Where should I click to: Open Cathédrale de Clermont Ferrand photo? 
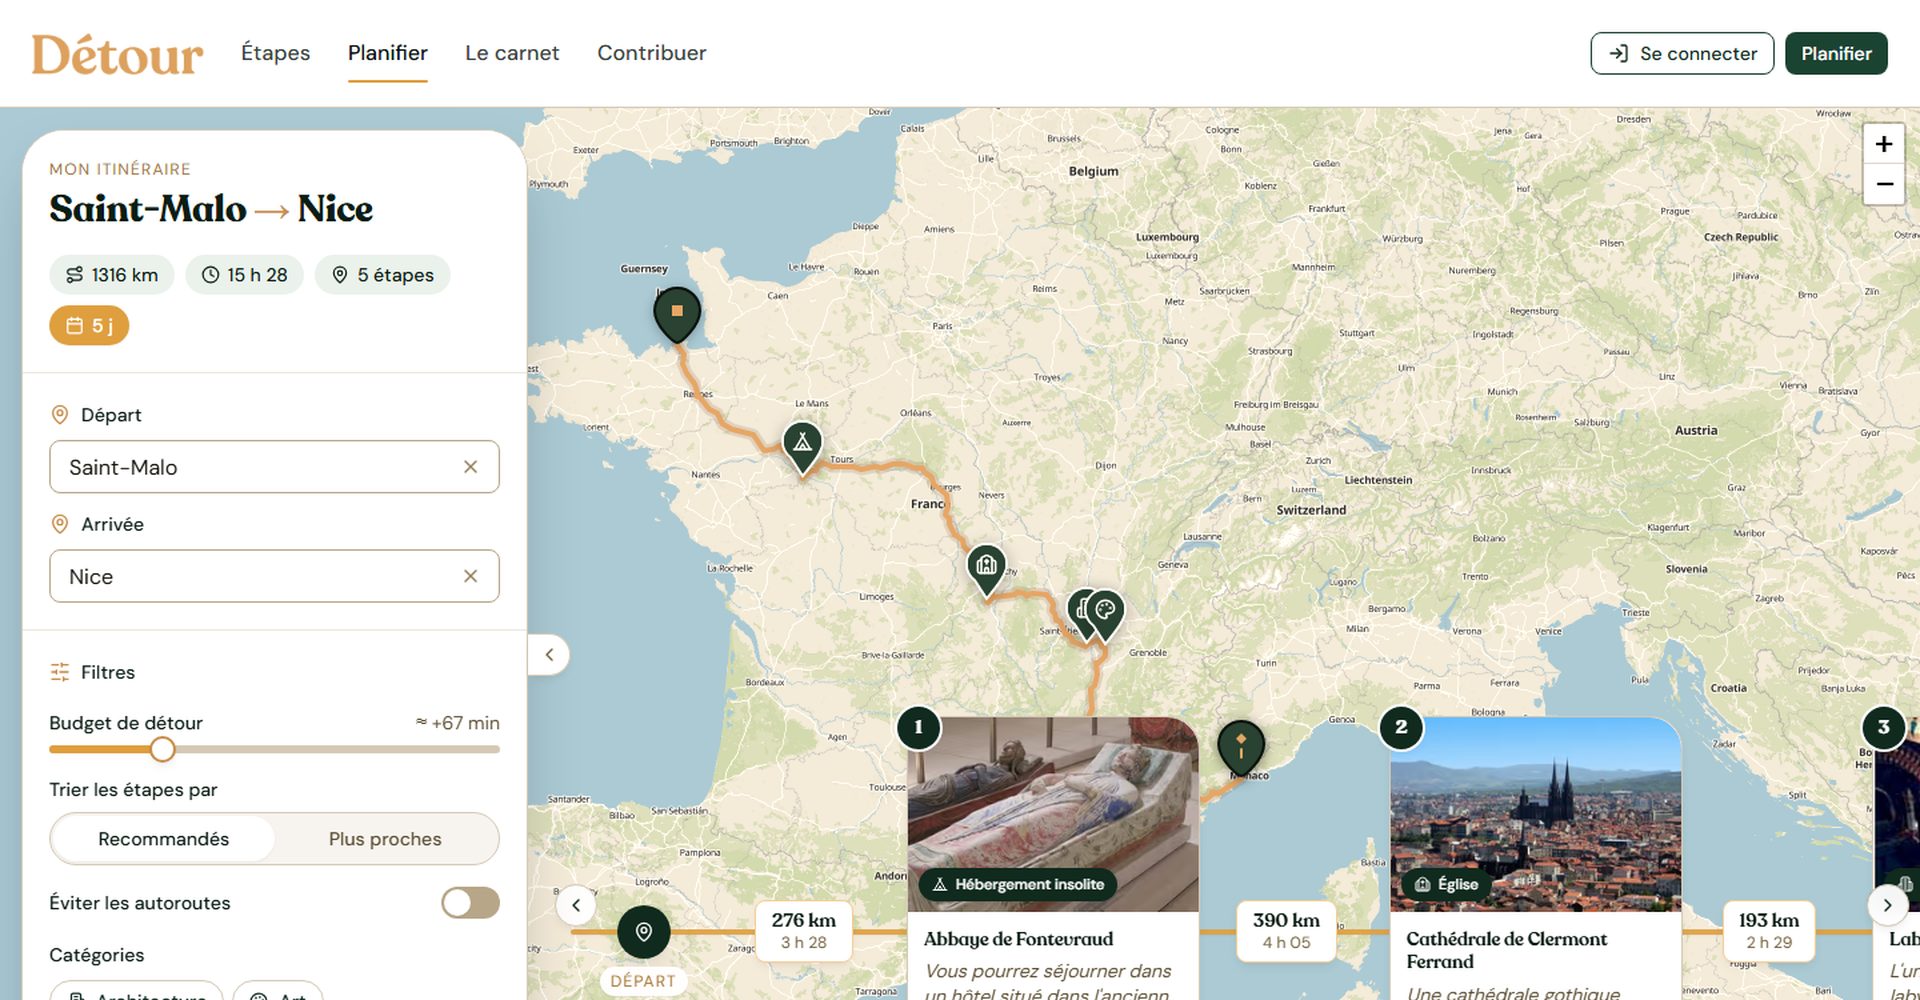1535,814
